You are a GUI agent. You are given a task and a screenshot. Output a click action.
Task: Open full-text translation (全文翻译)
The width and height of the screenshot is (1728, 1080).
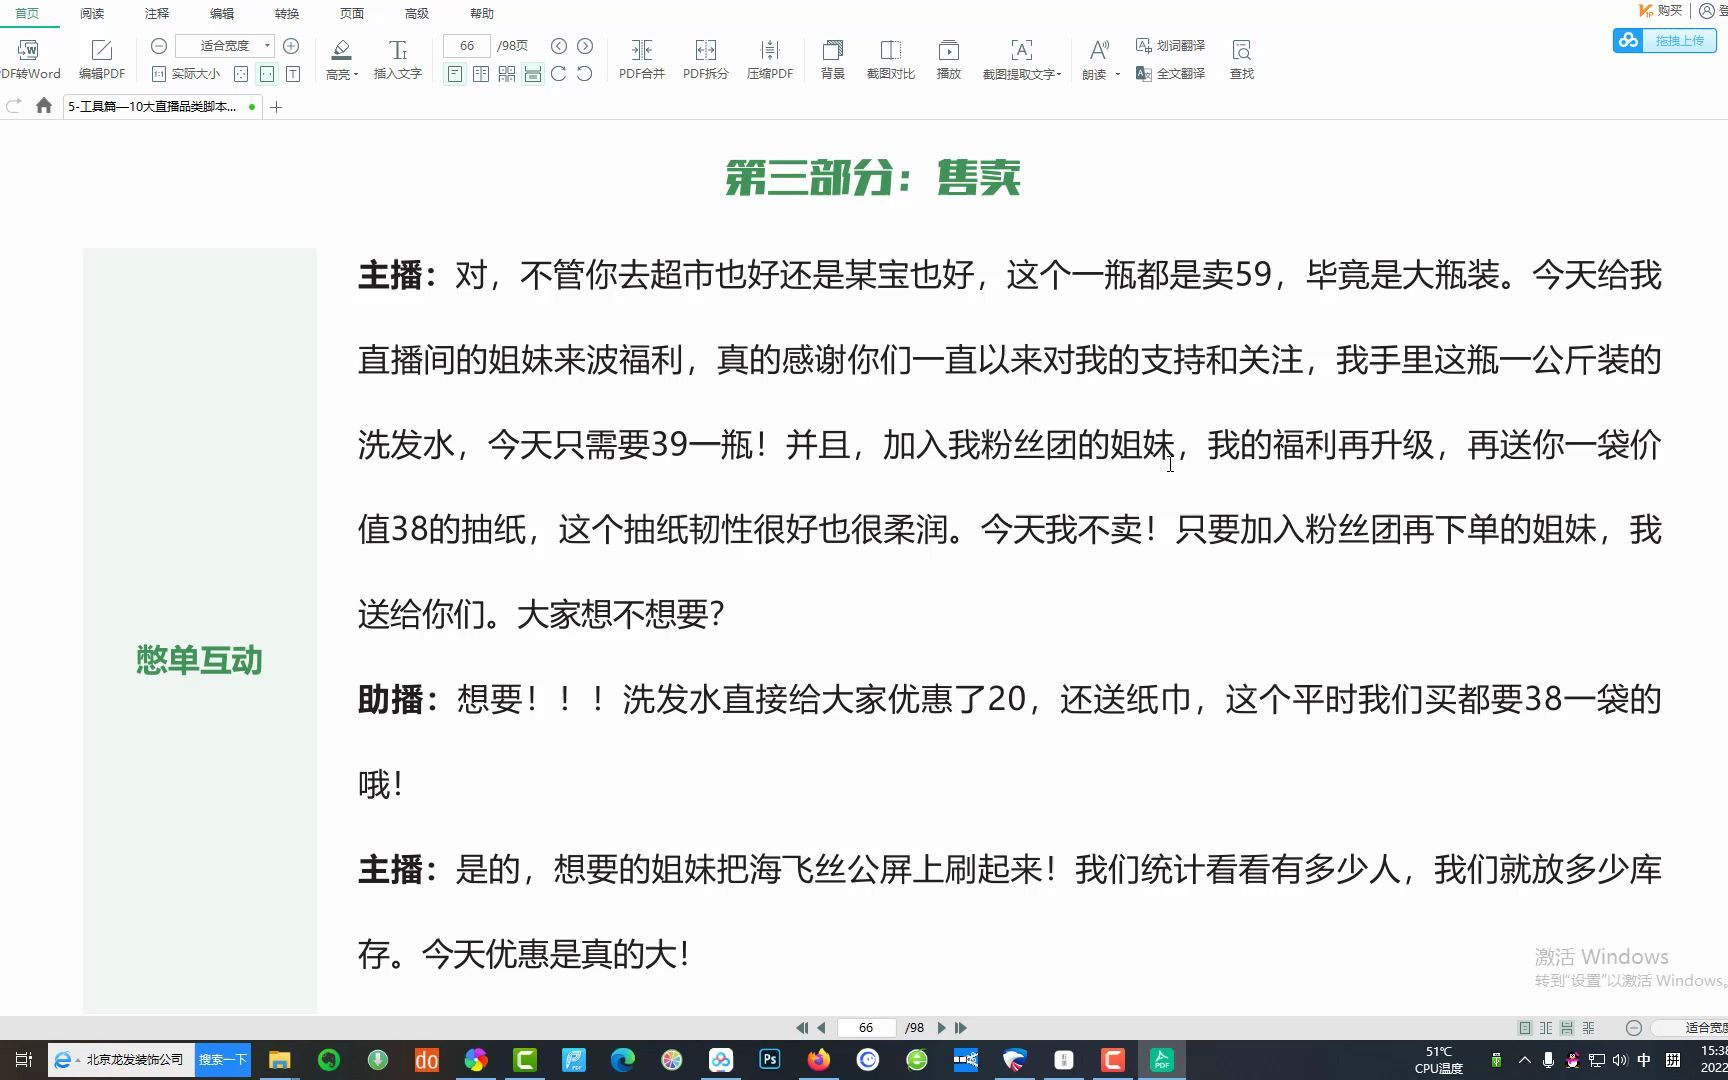click(x=1171, y=74)
